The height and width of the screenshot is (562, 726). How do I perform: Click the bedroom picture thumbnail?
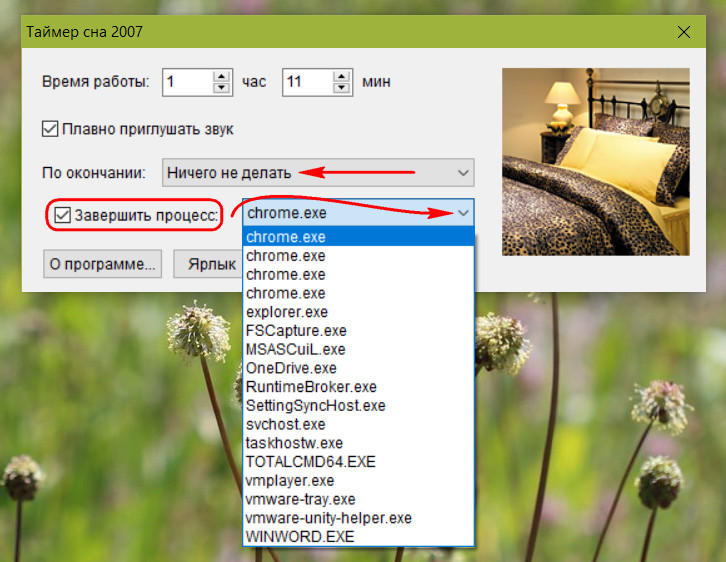(596, 162)
